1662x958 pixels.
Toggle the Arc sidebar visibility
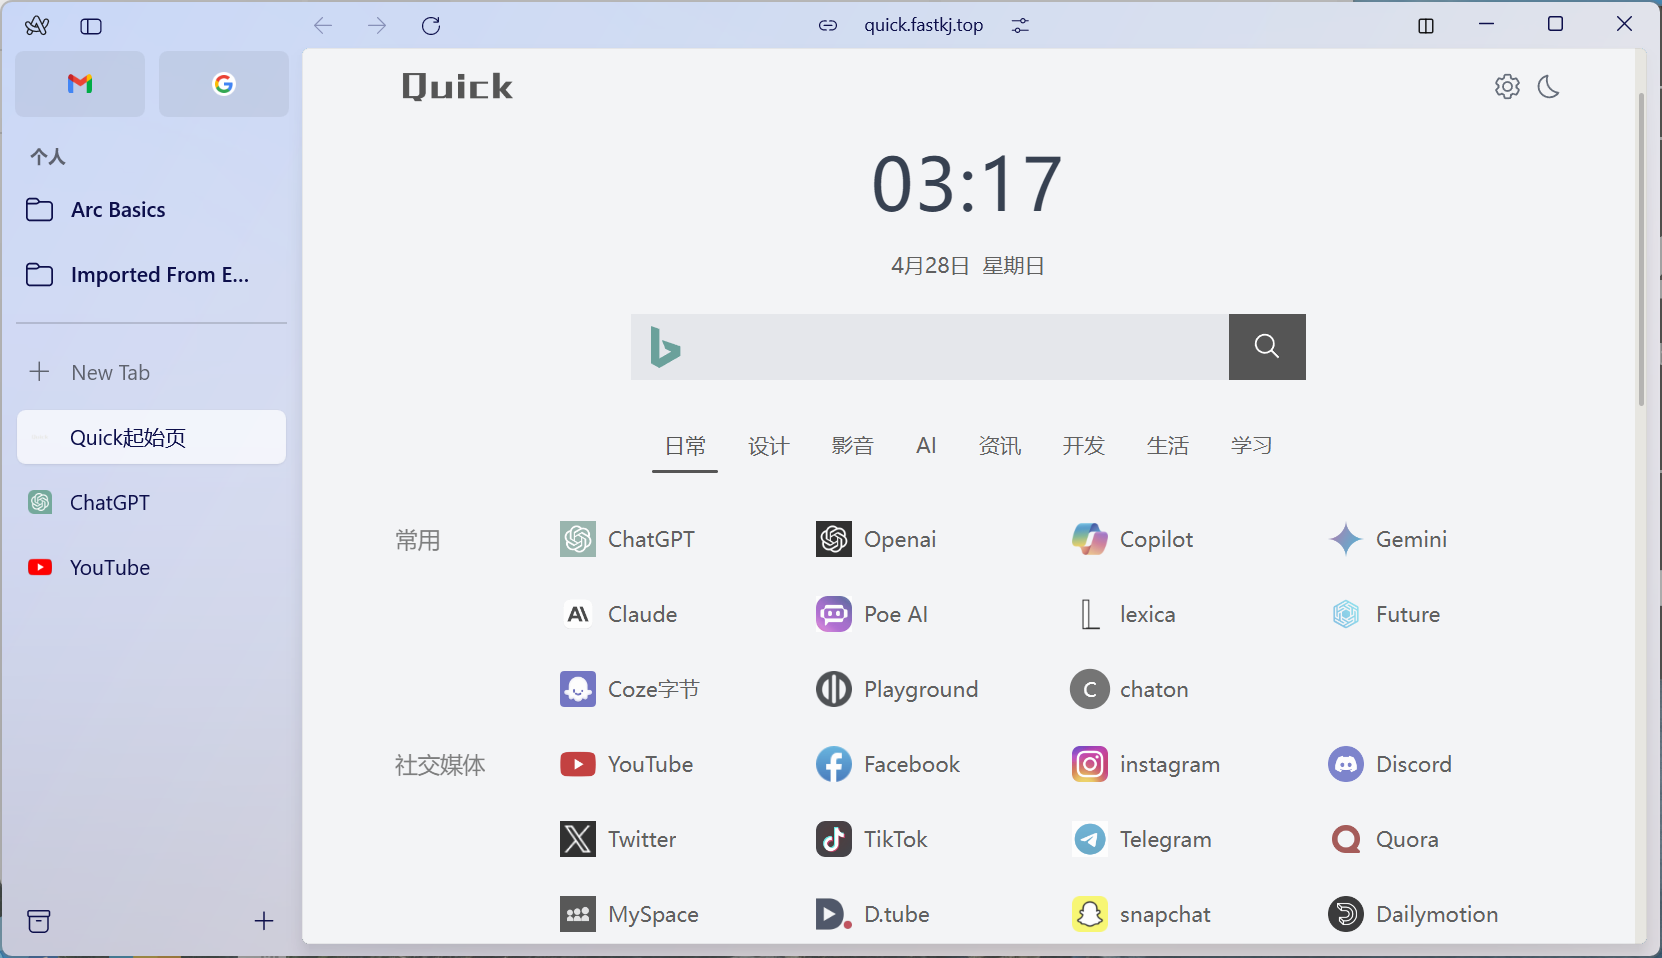tap(91, 26)
